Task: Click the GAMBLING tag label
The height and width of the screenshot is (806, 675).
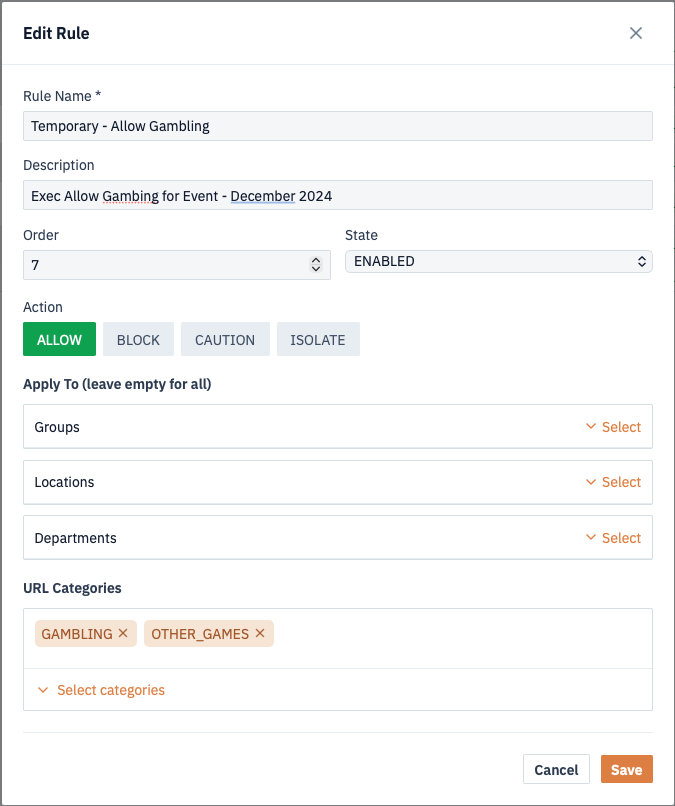Action: tap(77, 634)
